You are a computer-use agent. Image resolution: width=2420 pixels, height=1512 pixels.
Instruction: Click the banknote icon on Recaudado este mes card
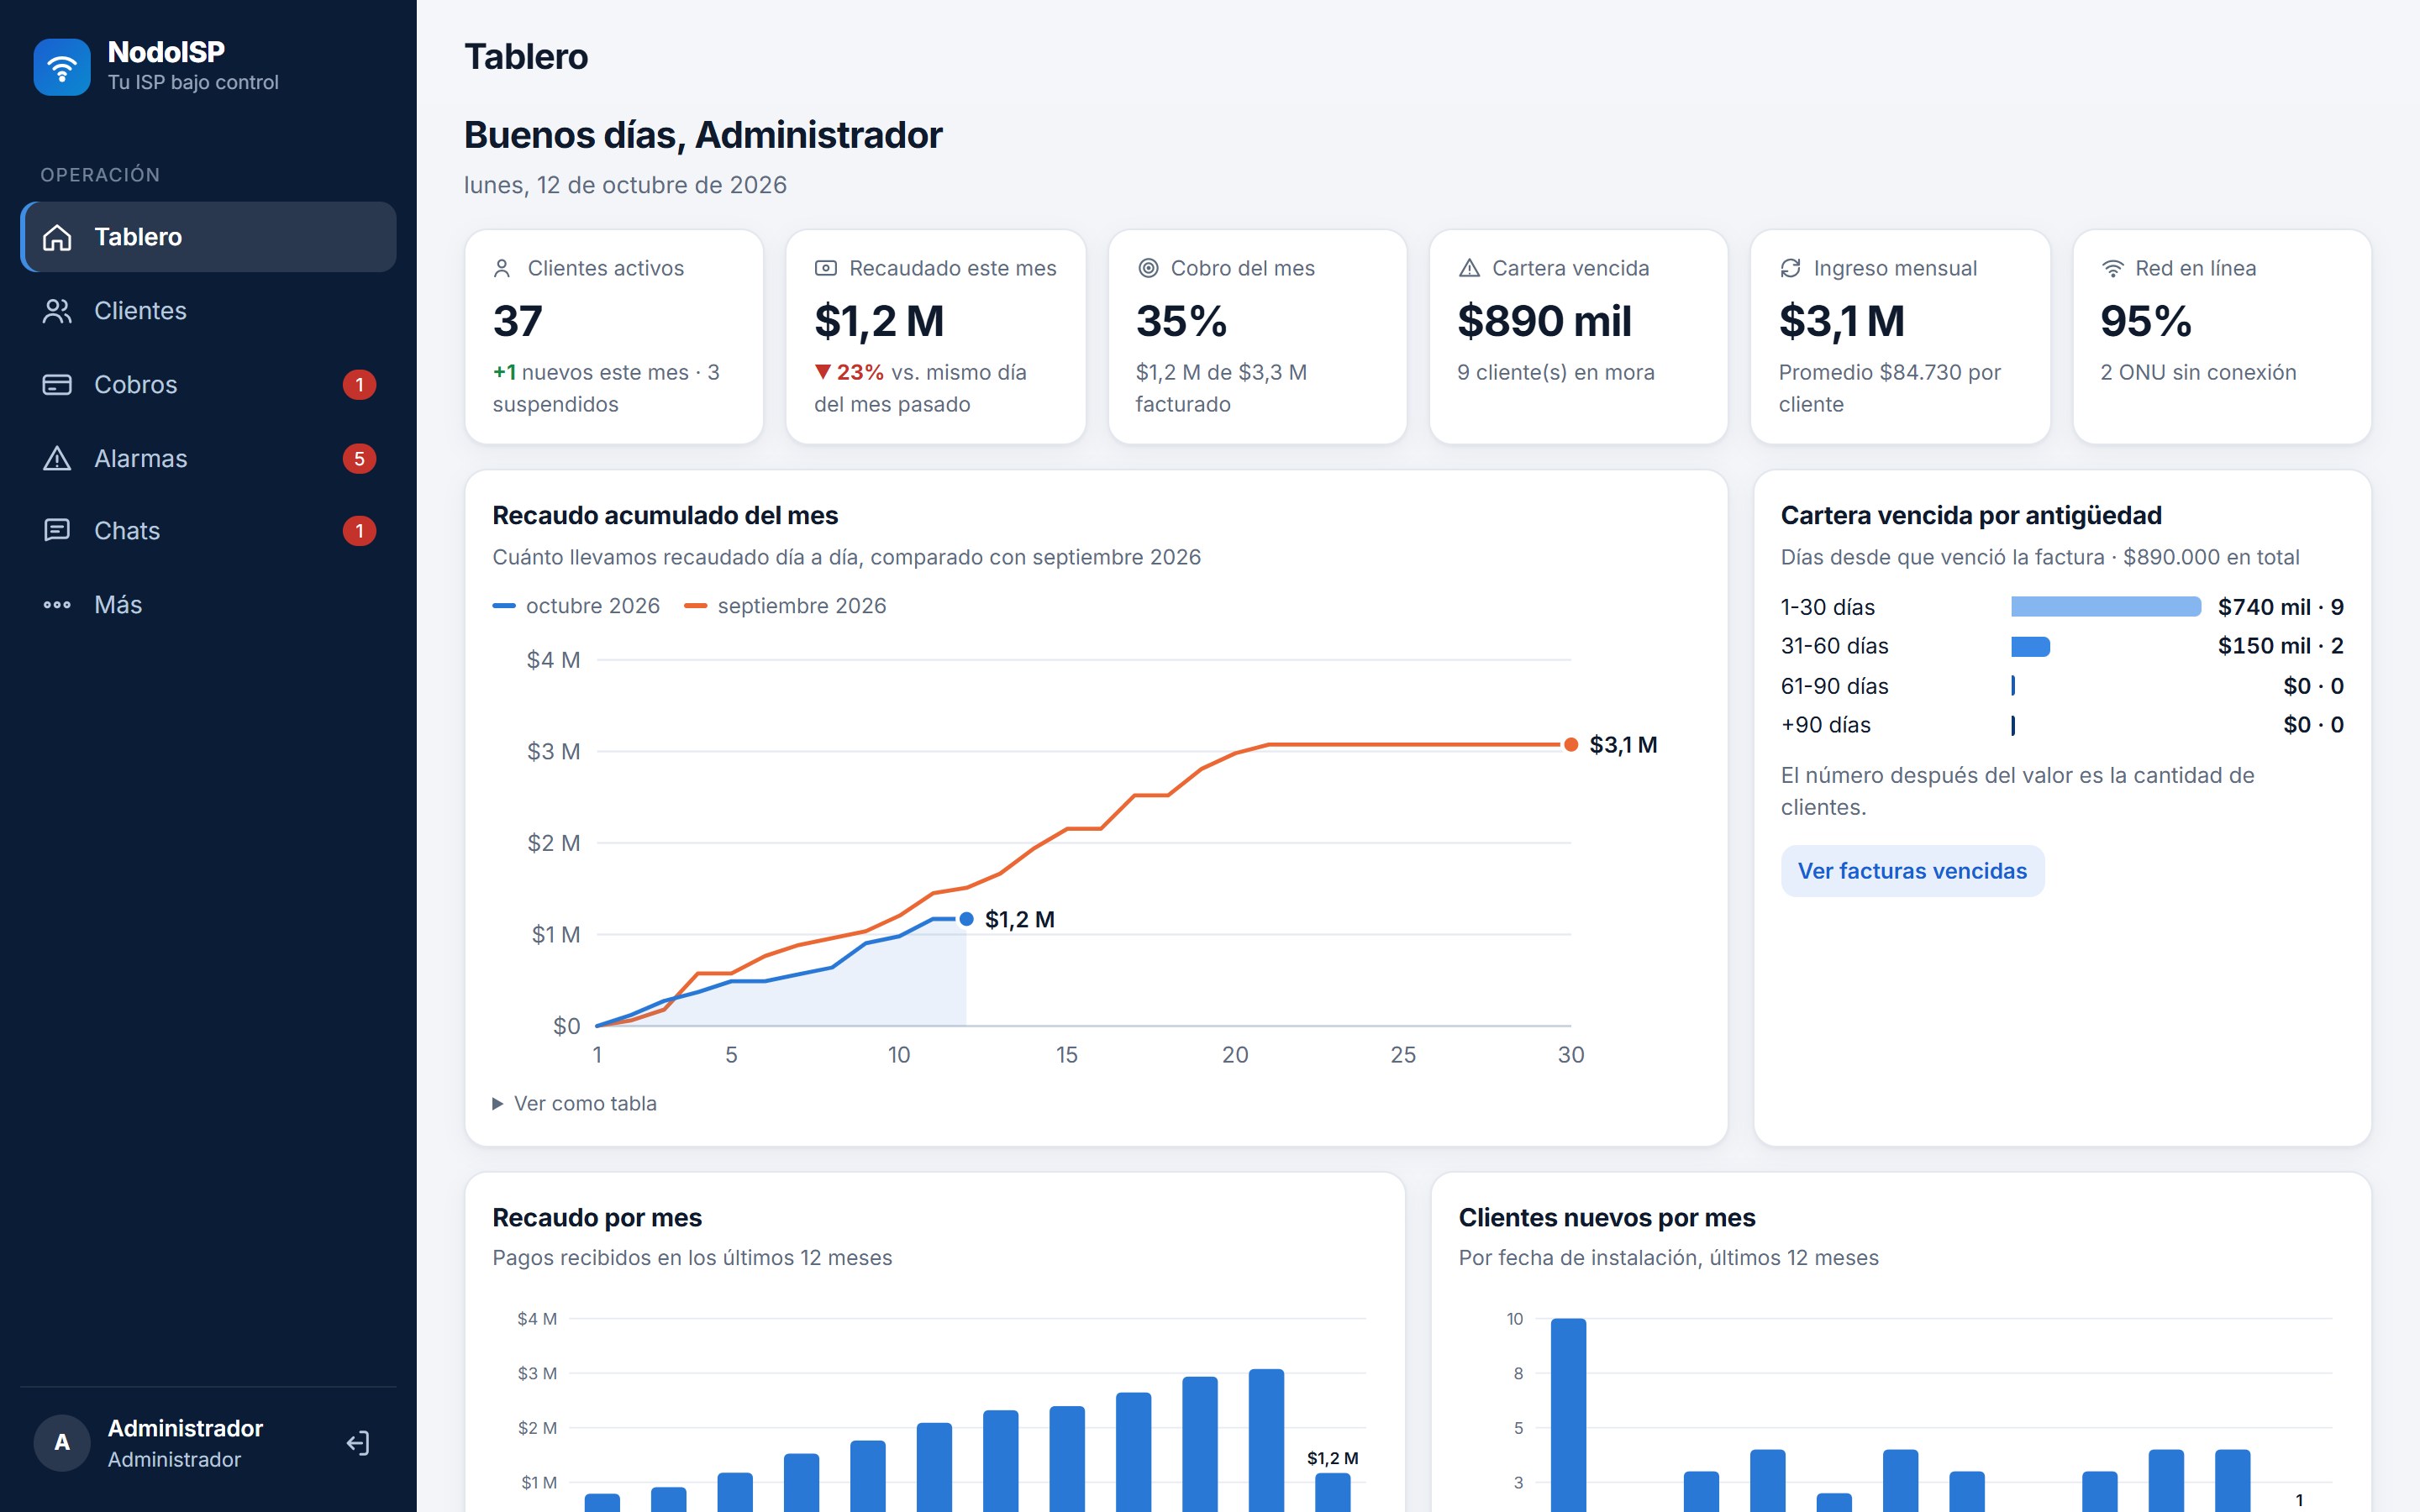pos(825,269)
